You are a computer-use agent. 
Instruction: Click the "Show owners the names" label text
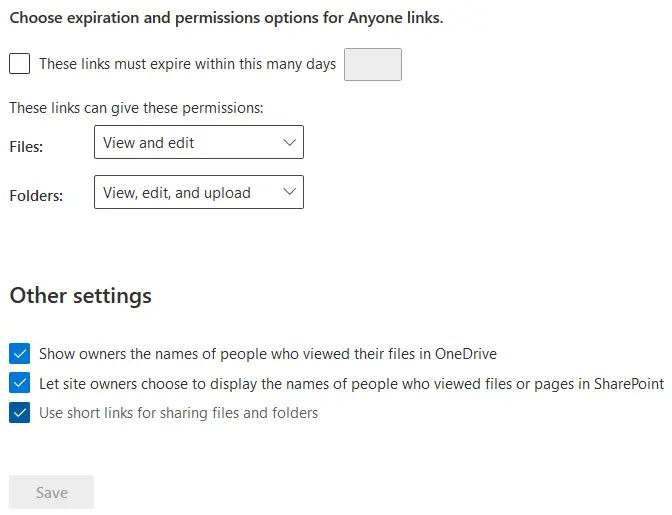click(x=267, y=354)
